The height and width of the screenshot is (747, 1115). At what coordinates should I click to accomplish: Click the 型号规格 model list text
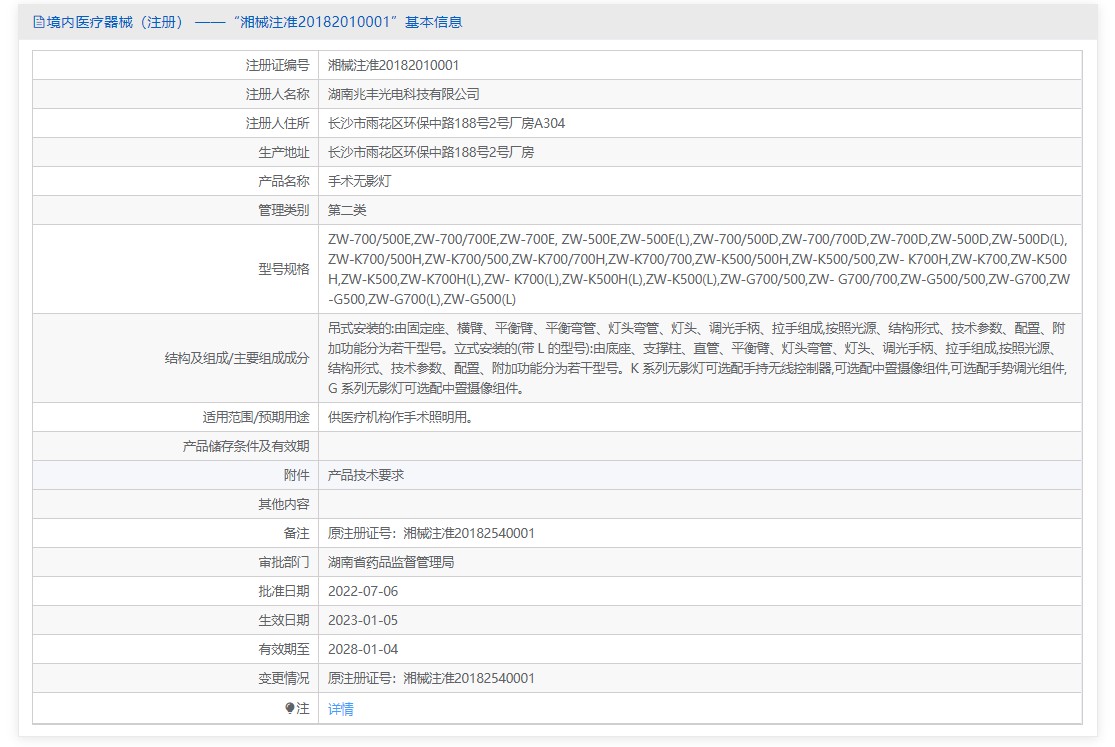point(699,269)
